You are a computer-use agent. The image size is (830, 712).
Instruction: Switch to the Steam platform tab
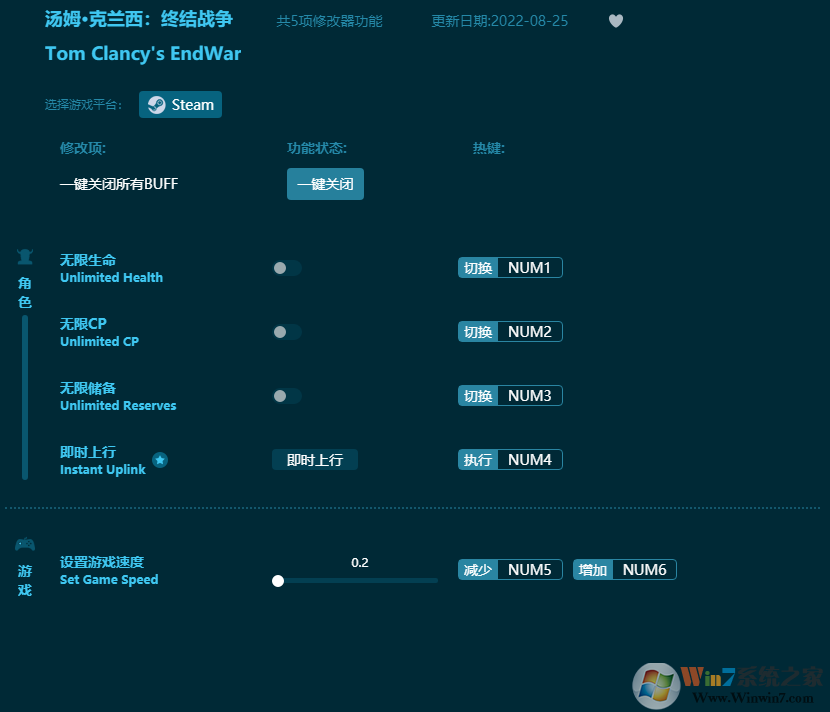[x=180, y=104]
